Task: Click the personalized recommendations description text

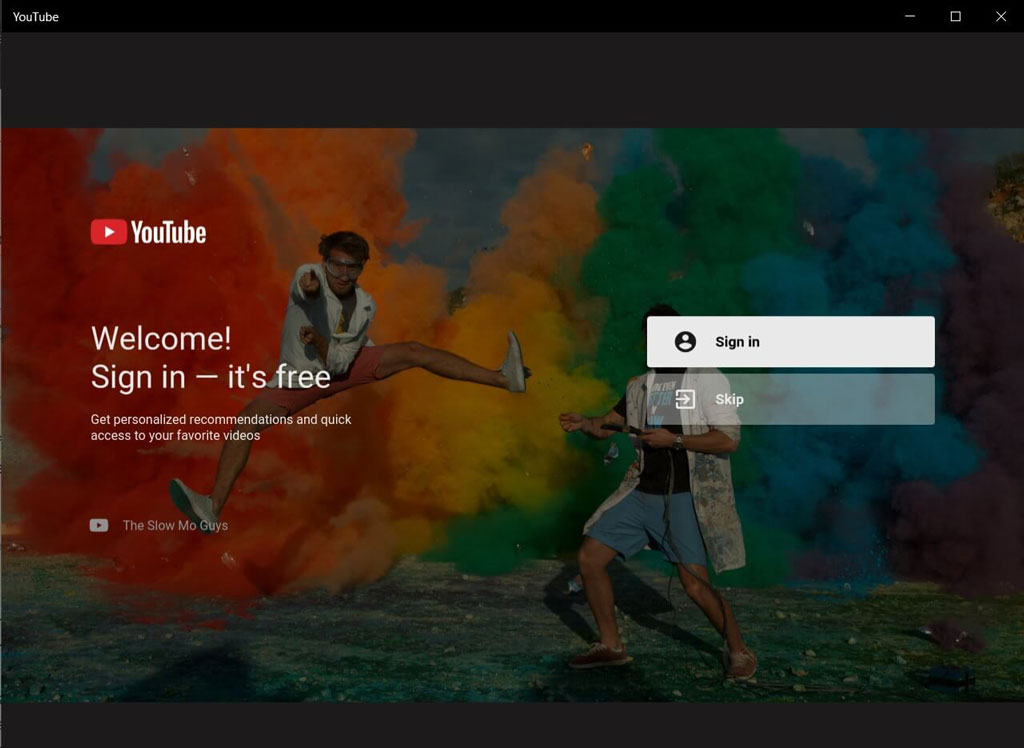Action: click(x=221, y=427)
